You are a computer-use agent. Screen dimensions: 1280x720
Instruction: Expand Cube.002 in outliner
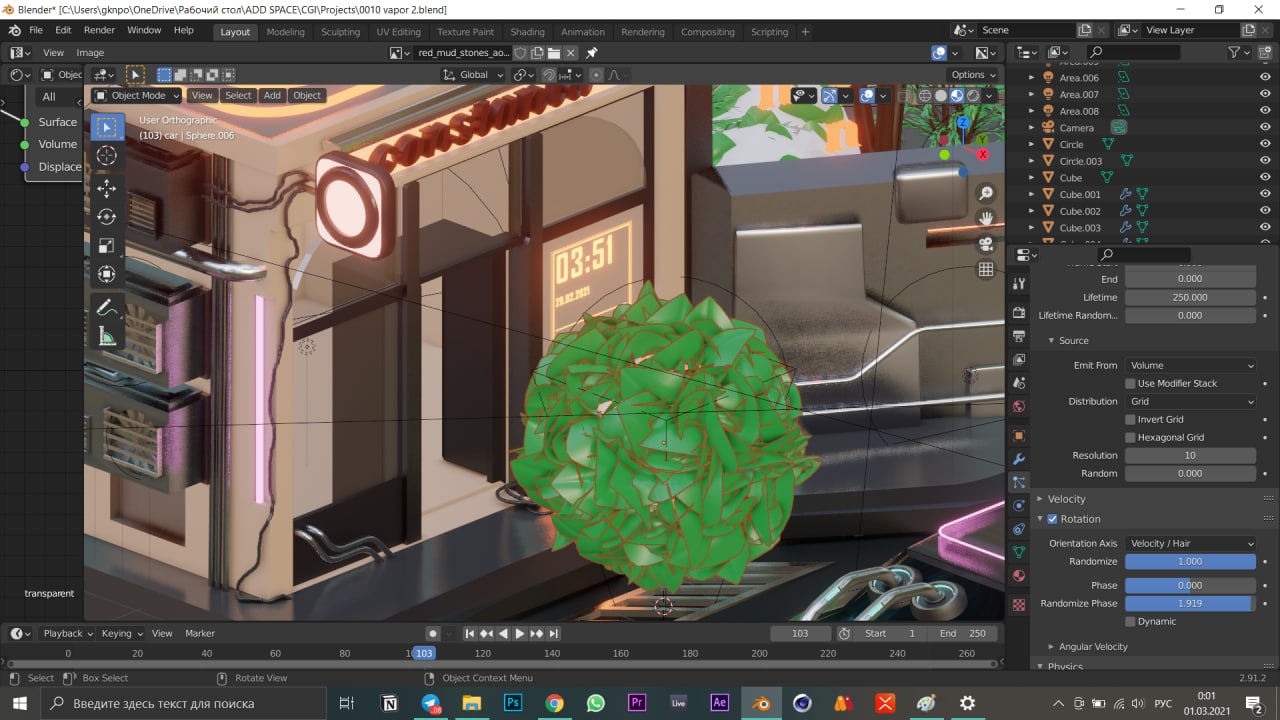tap(1033, 211)
